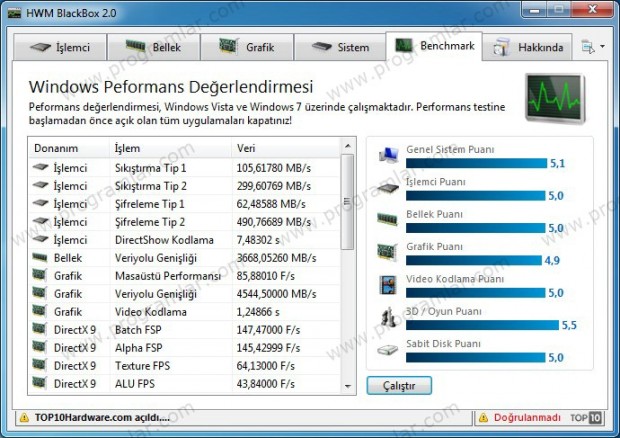Click the Doğrulanmadı status text
620x438 pixels.
point(527,417)
